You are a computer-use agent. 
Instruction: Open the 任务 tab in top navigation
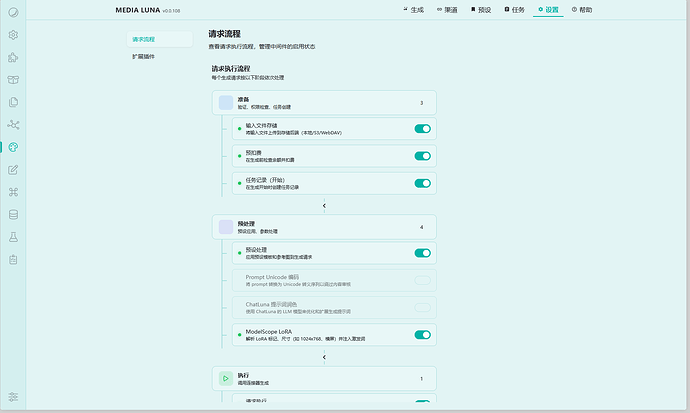[x=514, y=9]
